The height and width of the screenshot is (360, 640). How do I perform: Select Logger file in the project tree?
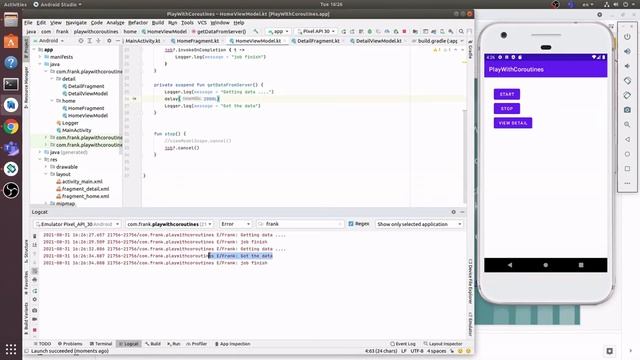(x=67, y=123)
